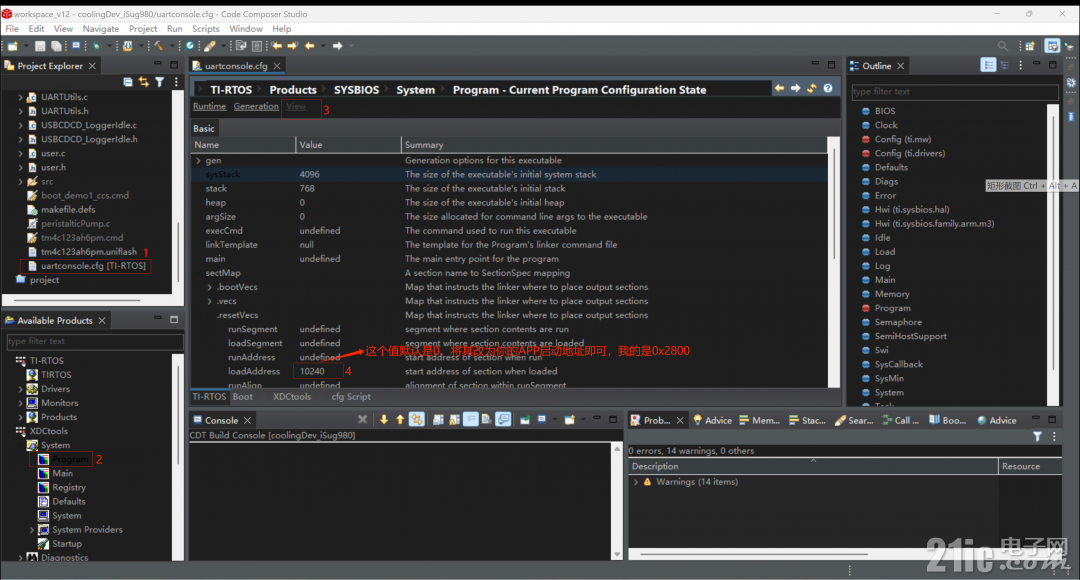The width and height of the screenshot is (1080, 580).
Task: Select tm4c123ah6pm.uniflash file
Action: 88,252
